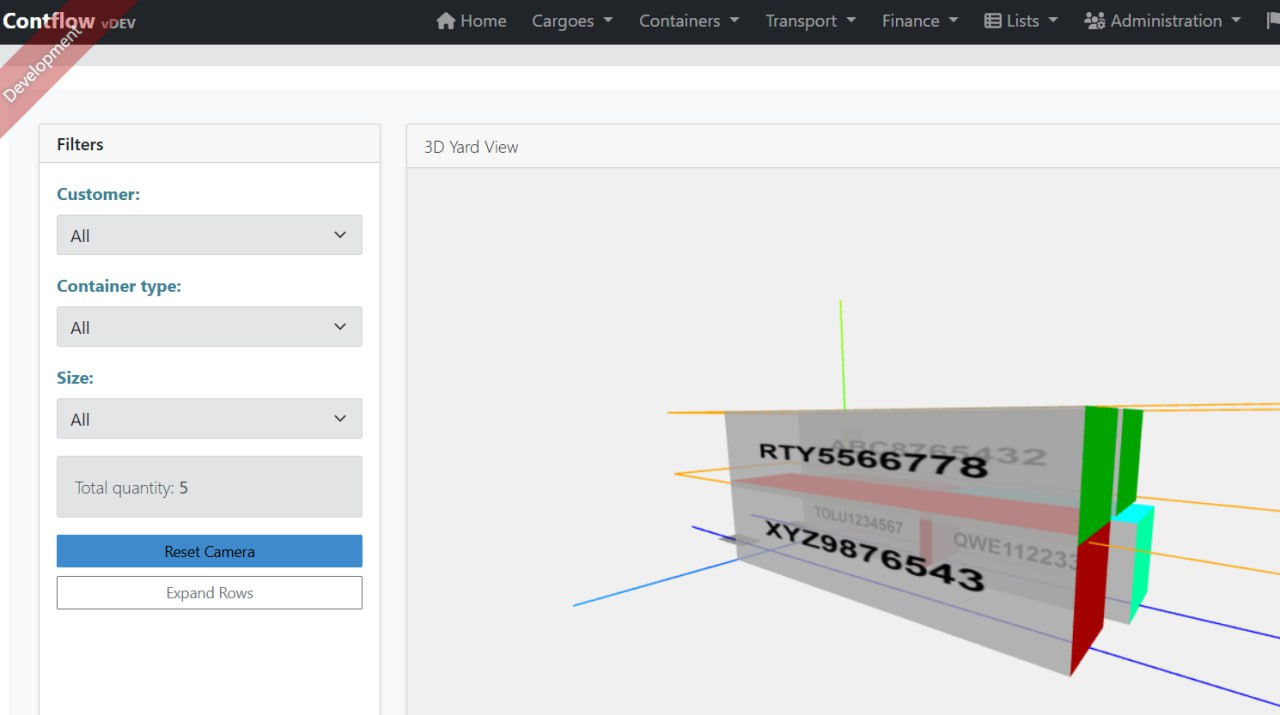The width and height of the screenshot is (1280, 715).
Task: Expand the Transport menu
Action: 810,21
